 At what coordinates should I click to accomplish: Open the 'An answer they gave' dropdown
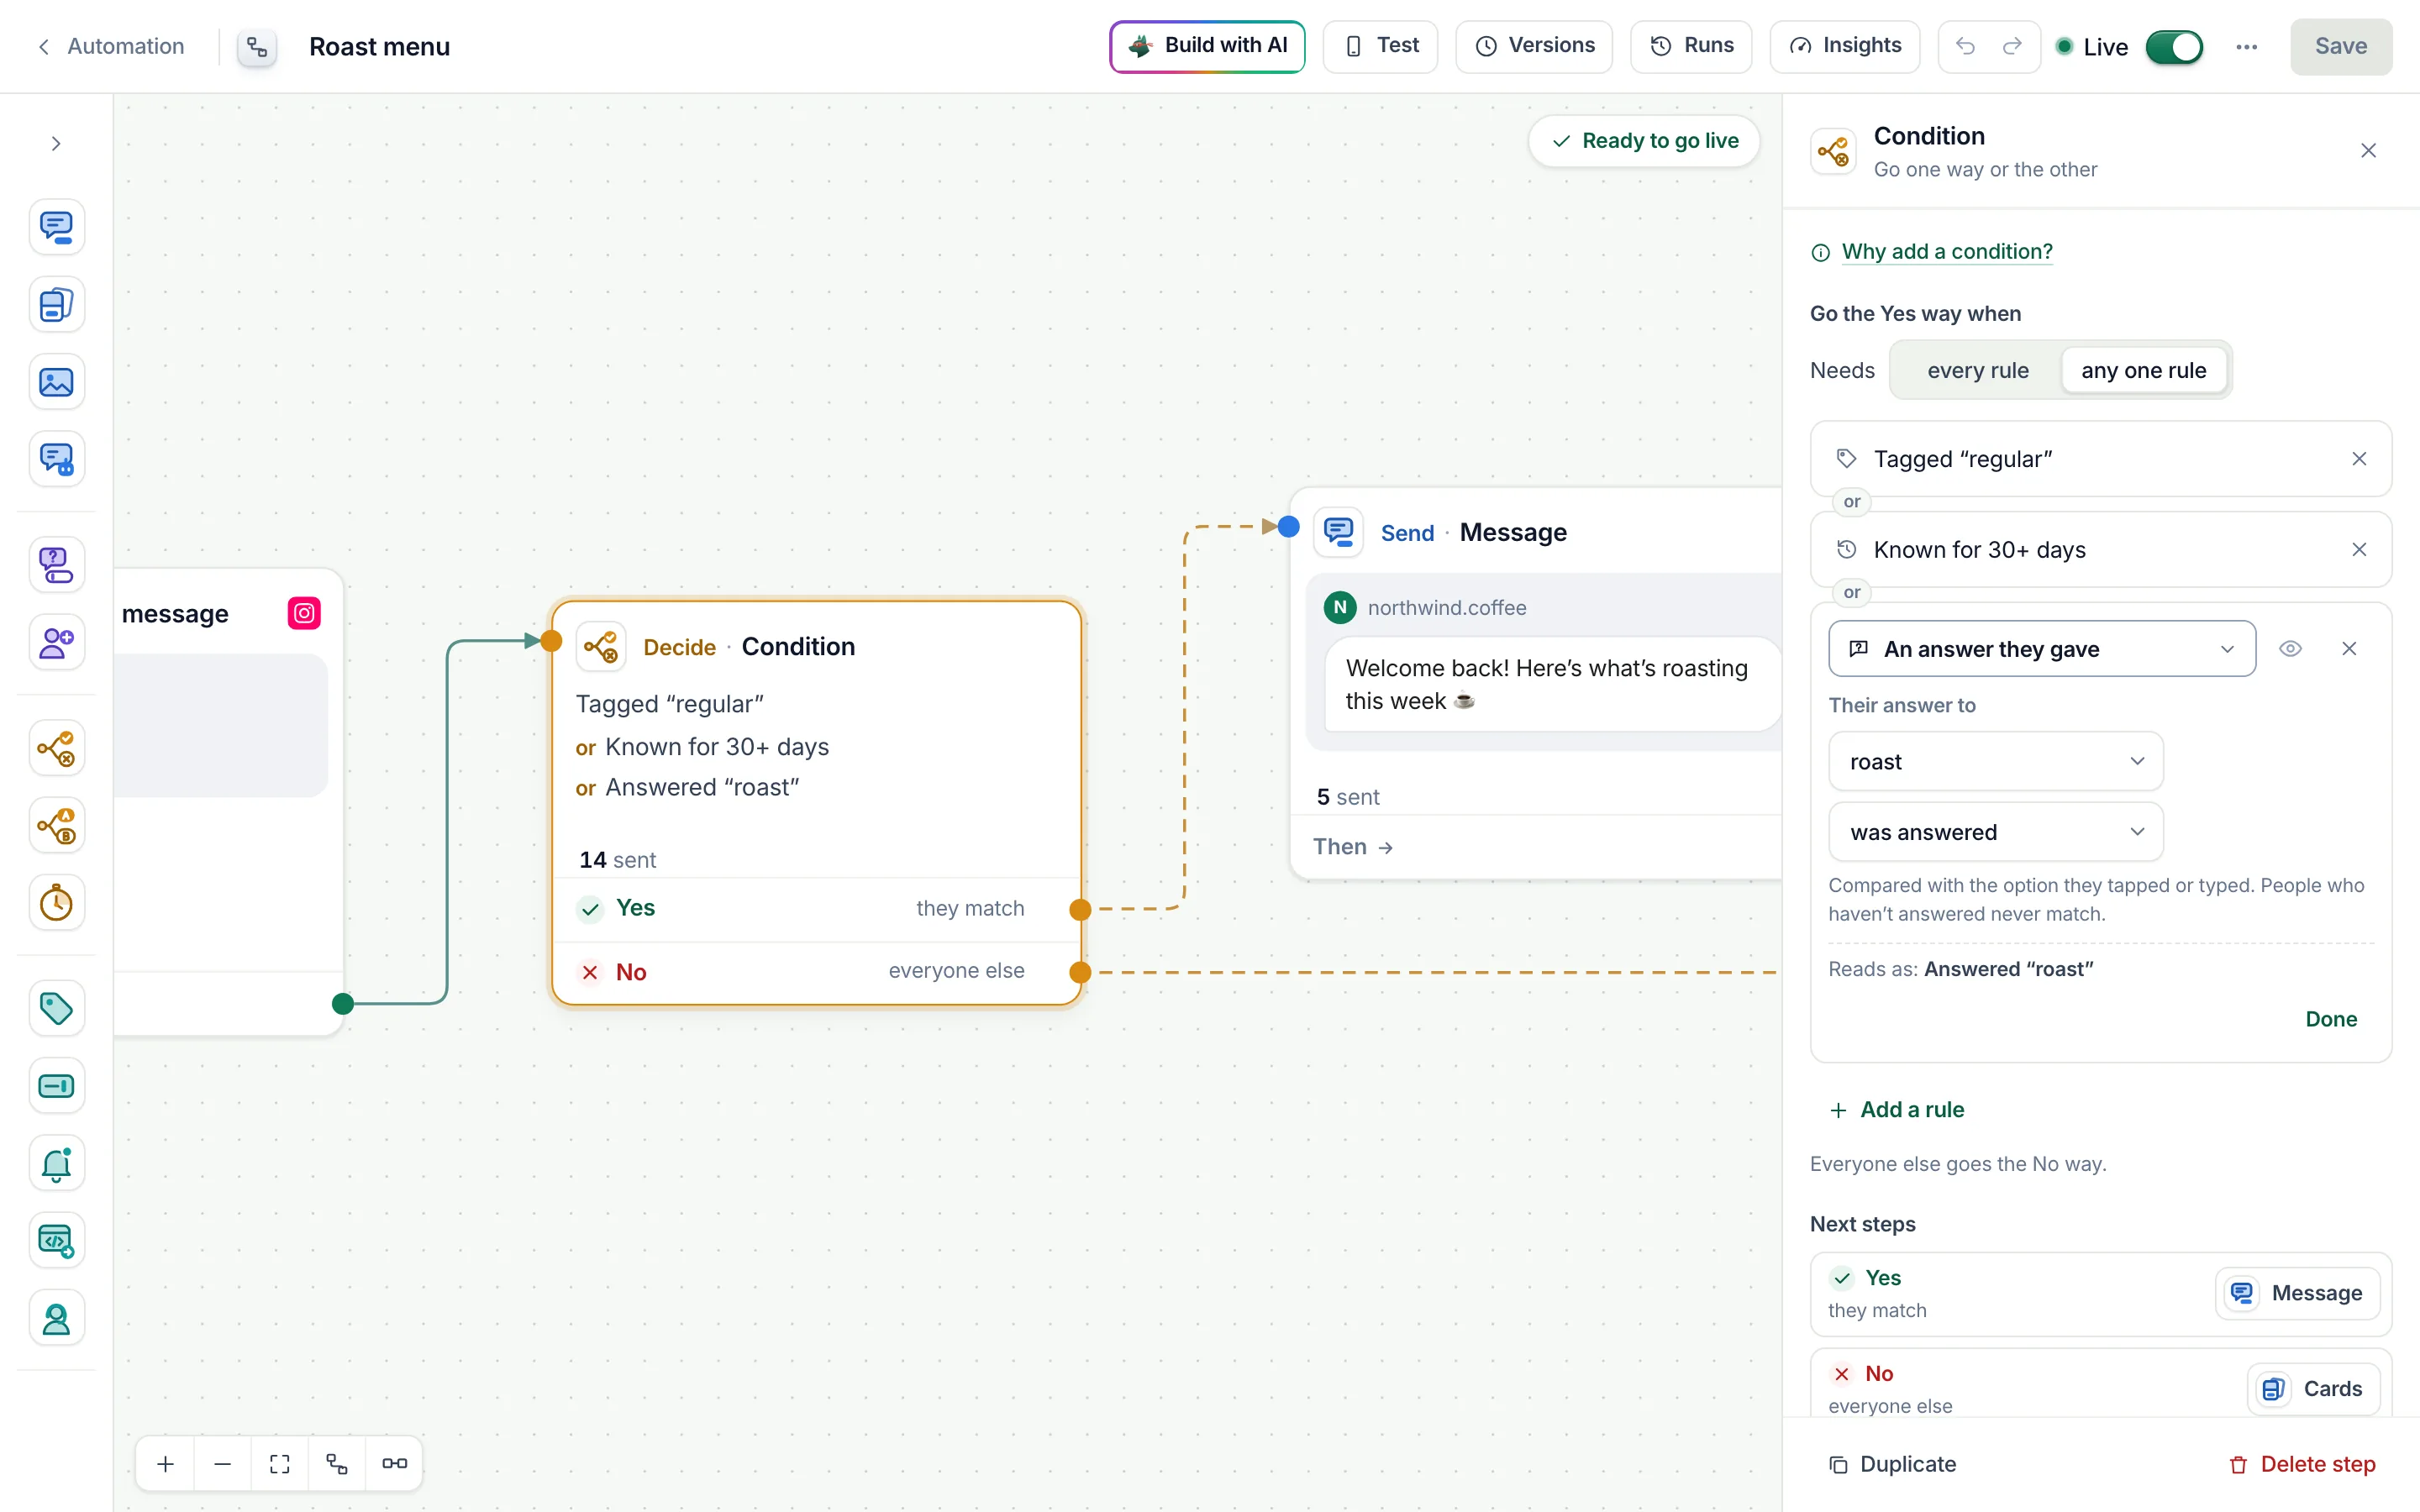click(x=2042, y=649)
